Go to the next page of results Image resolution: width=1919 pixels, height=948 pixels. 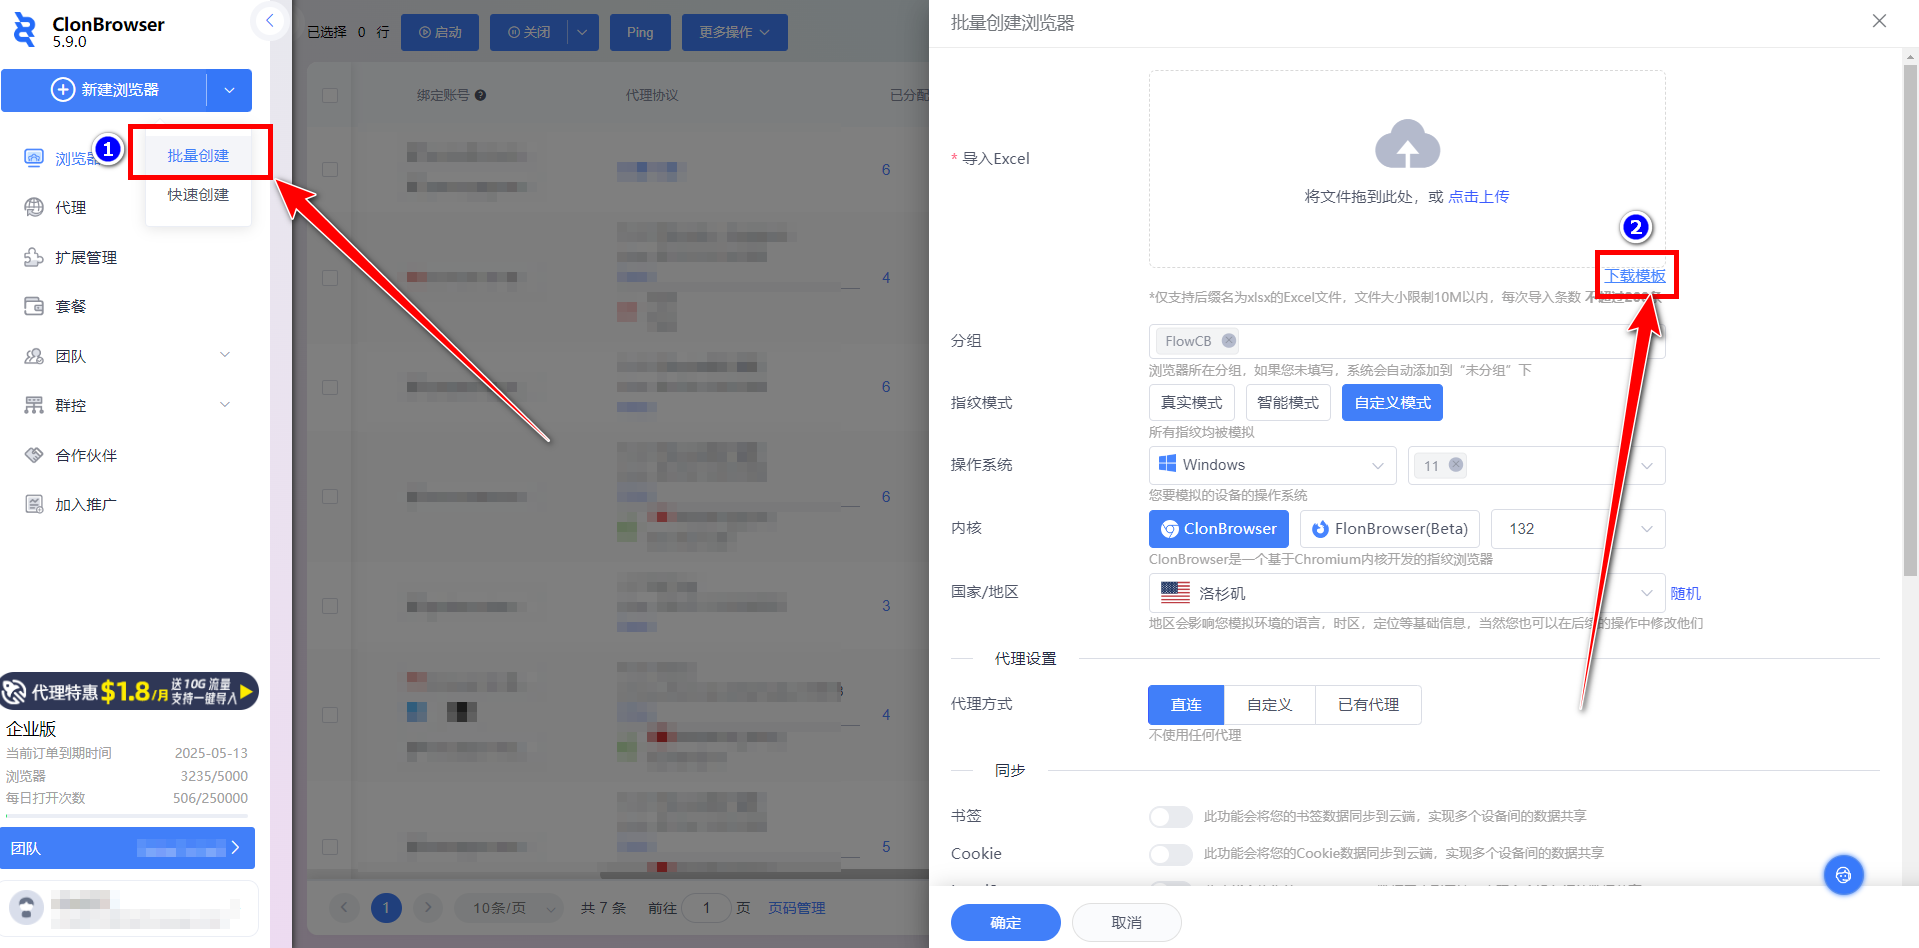click(x=428, y=908)
